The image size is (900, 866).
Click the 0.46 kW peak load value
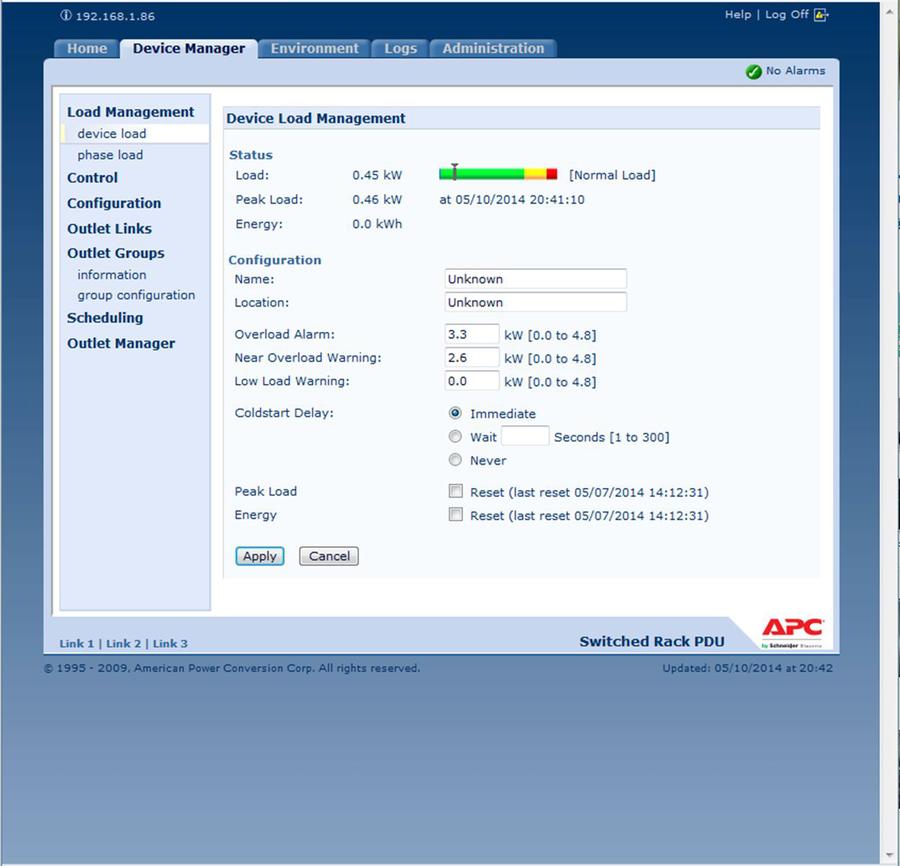377,200
